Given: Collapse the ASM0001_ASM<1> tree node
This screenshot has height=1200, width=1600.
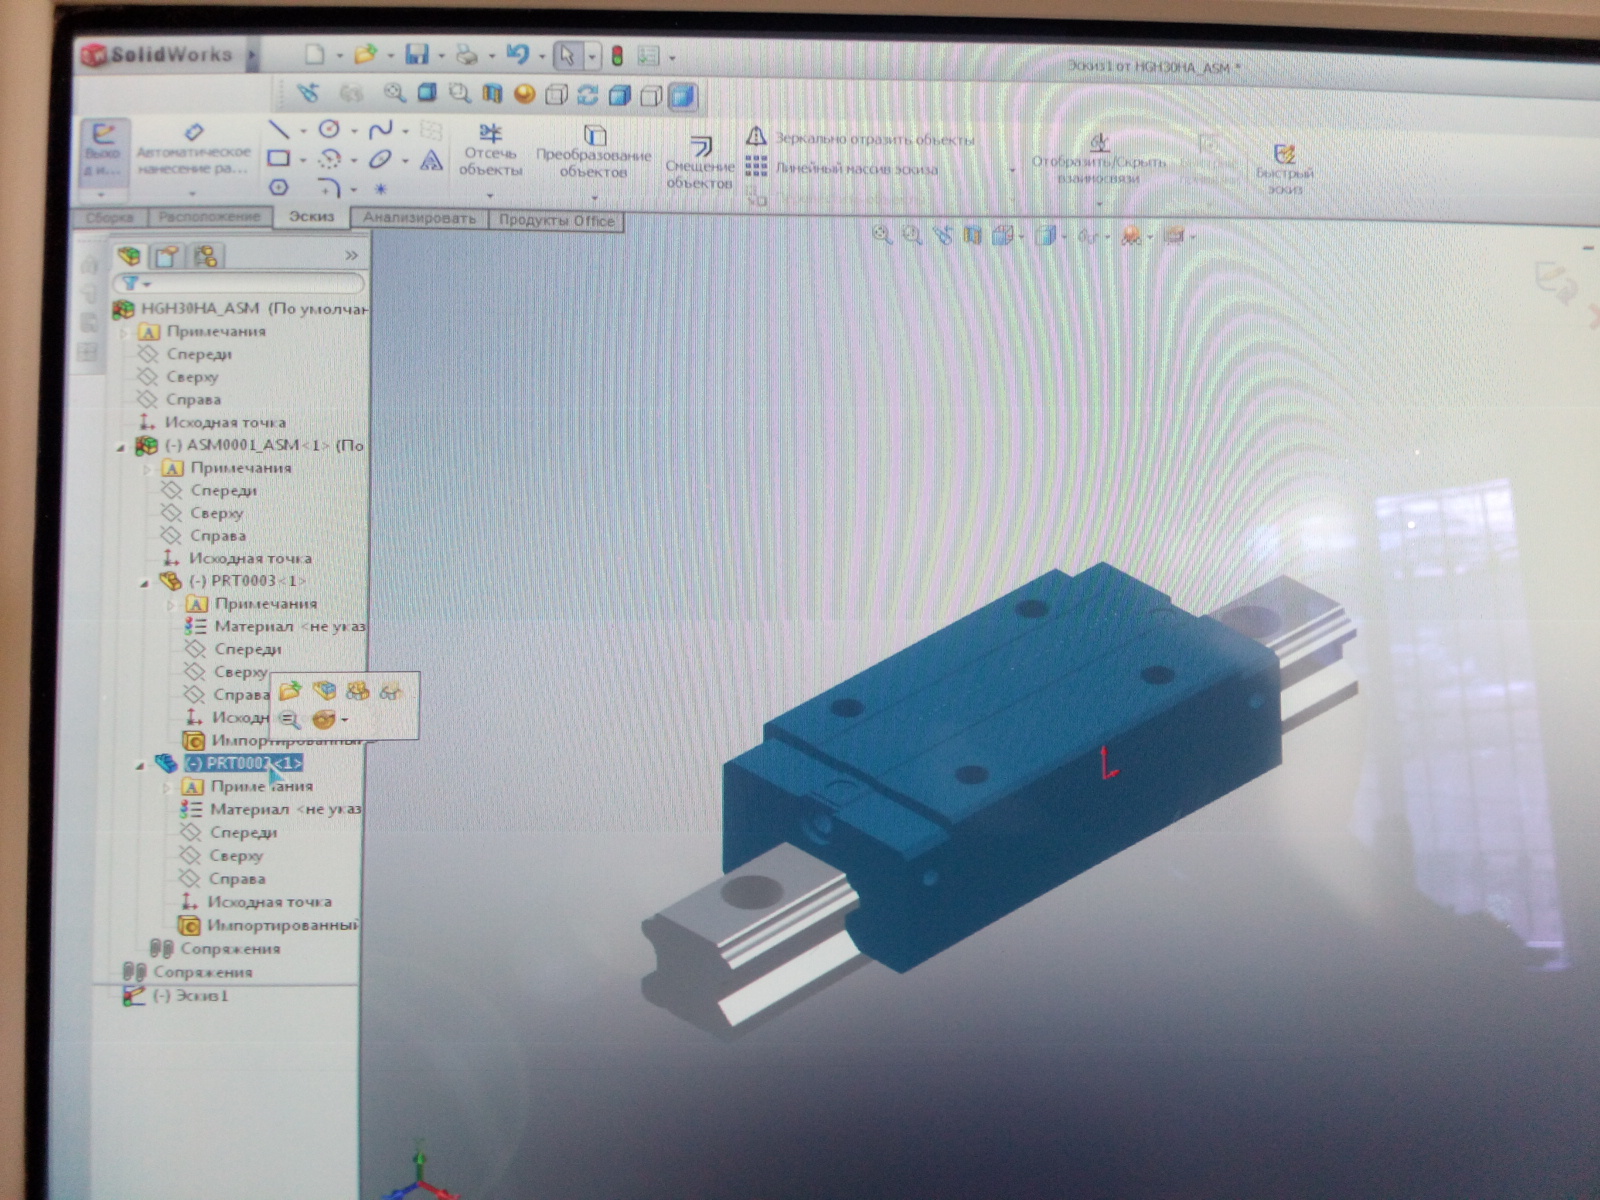Looking at the screenshot, I should [121, 447].
